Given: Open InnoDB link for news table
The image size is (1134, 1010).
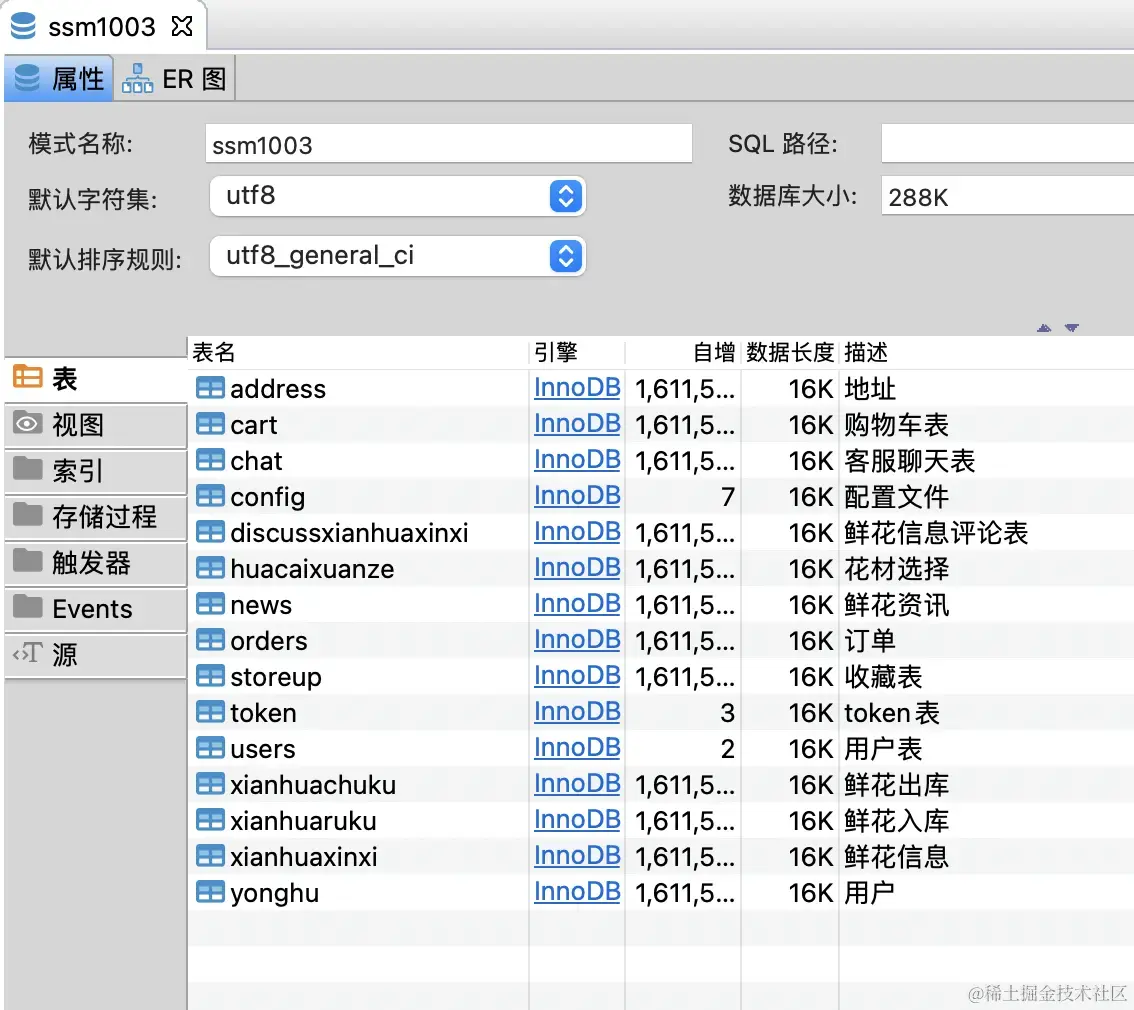Looking at the screenshot, I should (577, 604).
